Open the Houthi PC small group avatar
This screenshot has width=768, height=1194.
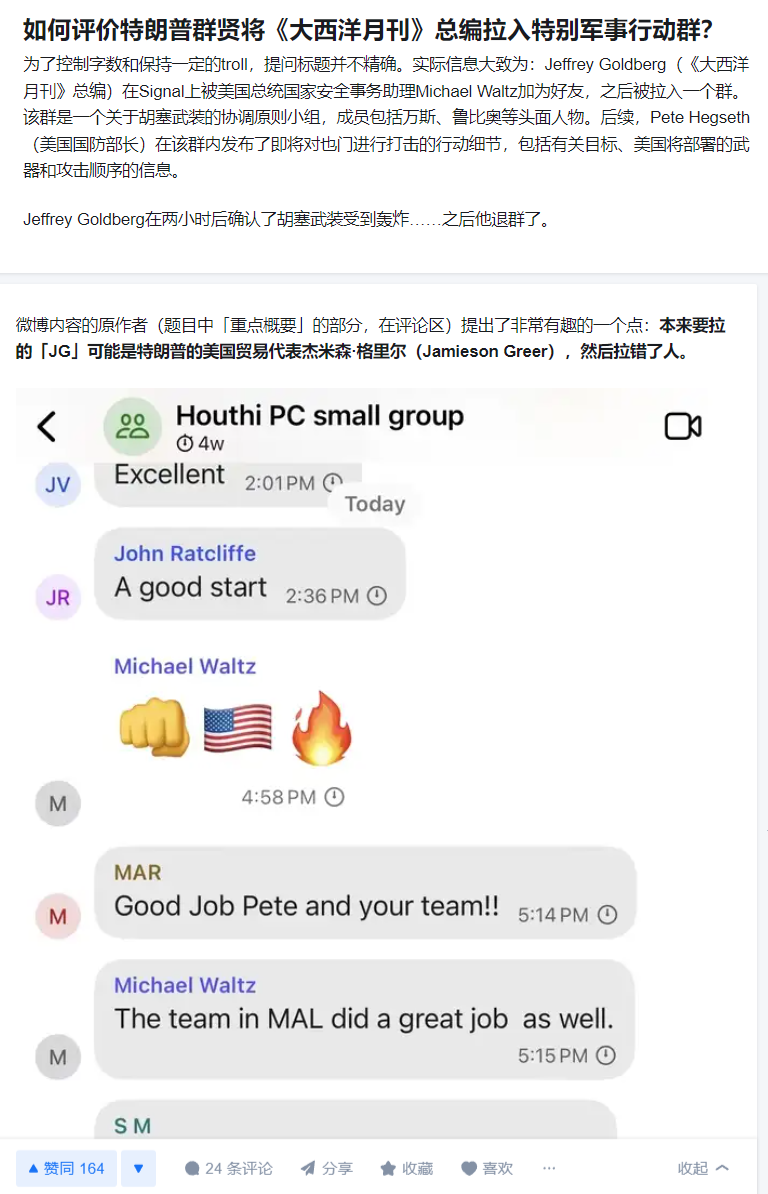tap(132, 426)
